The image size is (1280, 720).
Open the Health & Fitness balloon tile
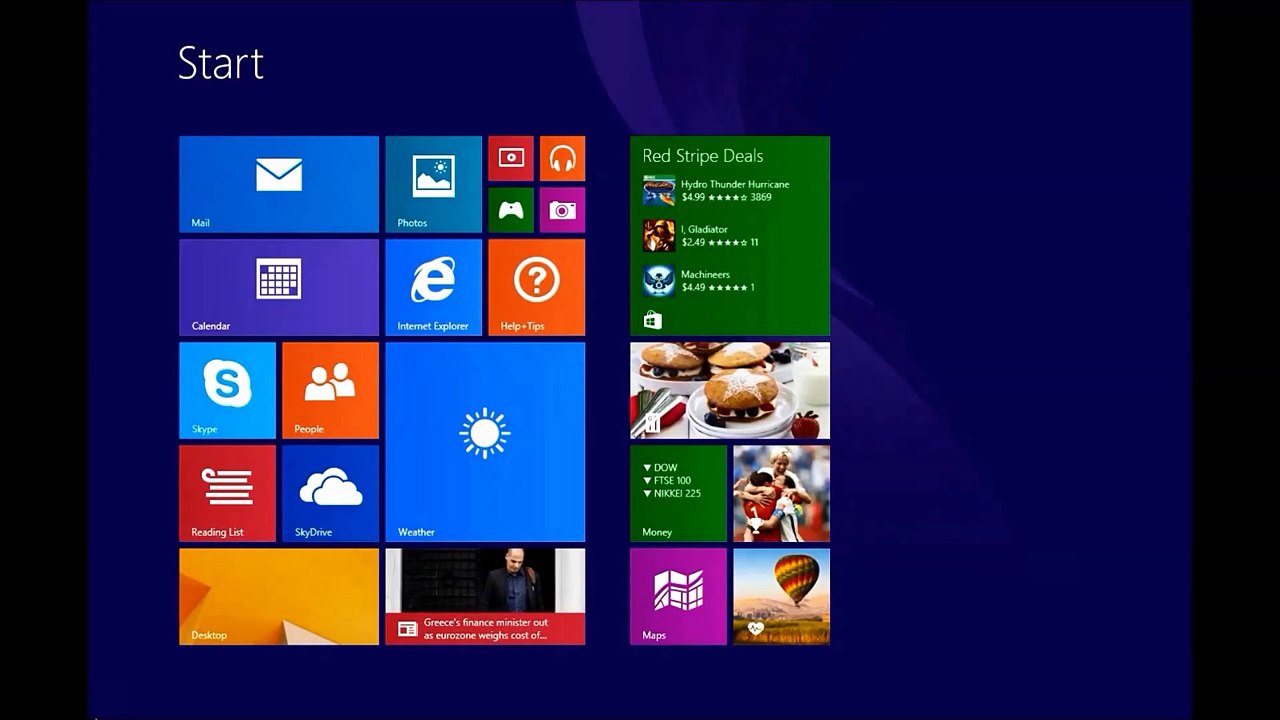781,596
